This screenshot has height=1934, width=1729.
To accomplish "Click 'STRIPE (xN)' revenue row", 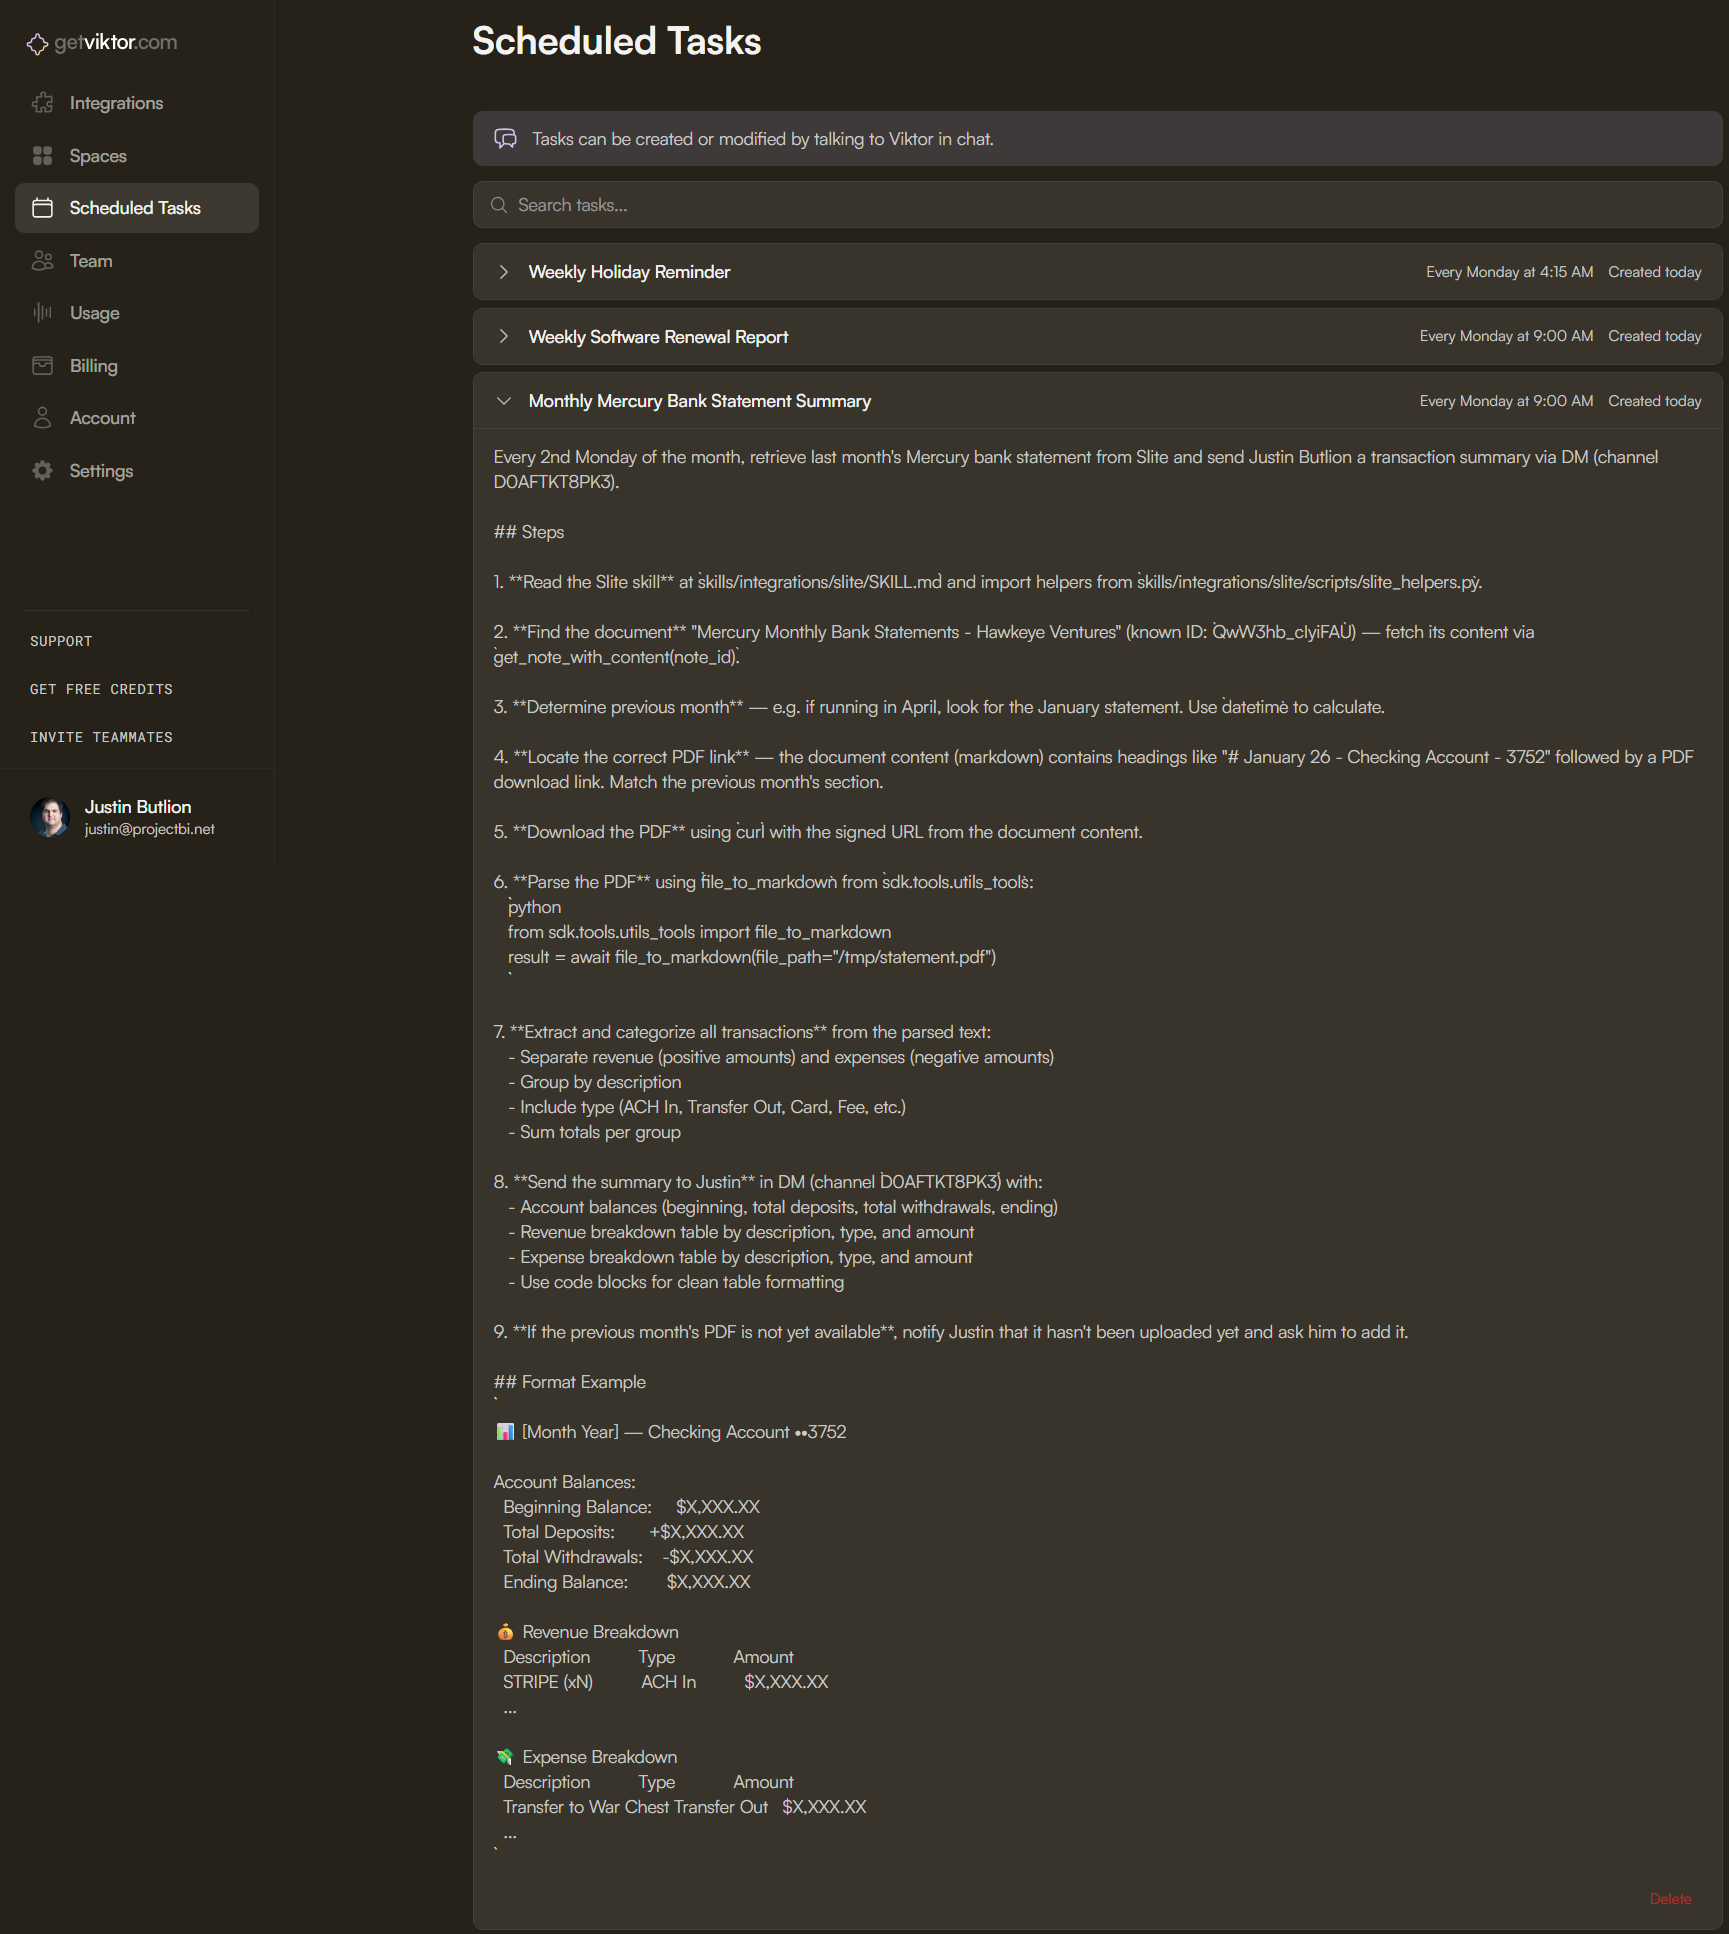I will [665, 1682].
